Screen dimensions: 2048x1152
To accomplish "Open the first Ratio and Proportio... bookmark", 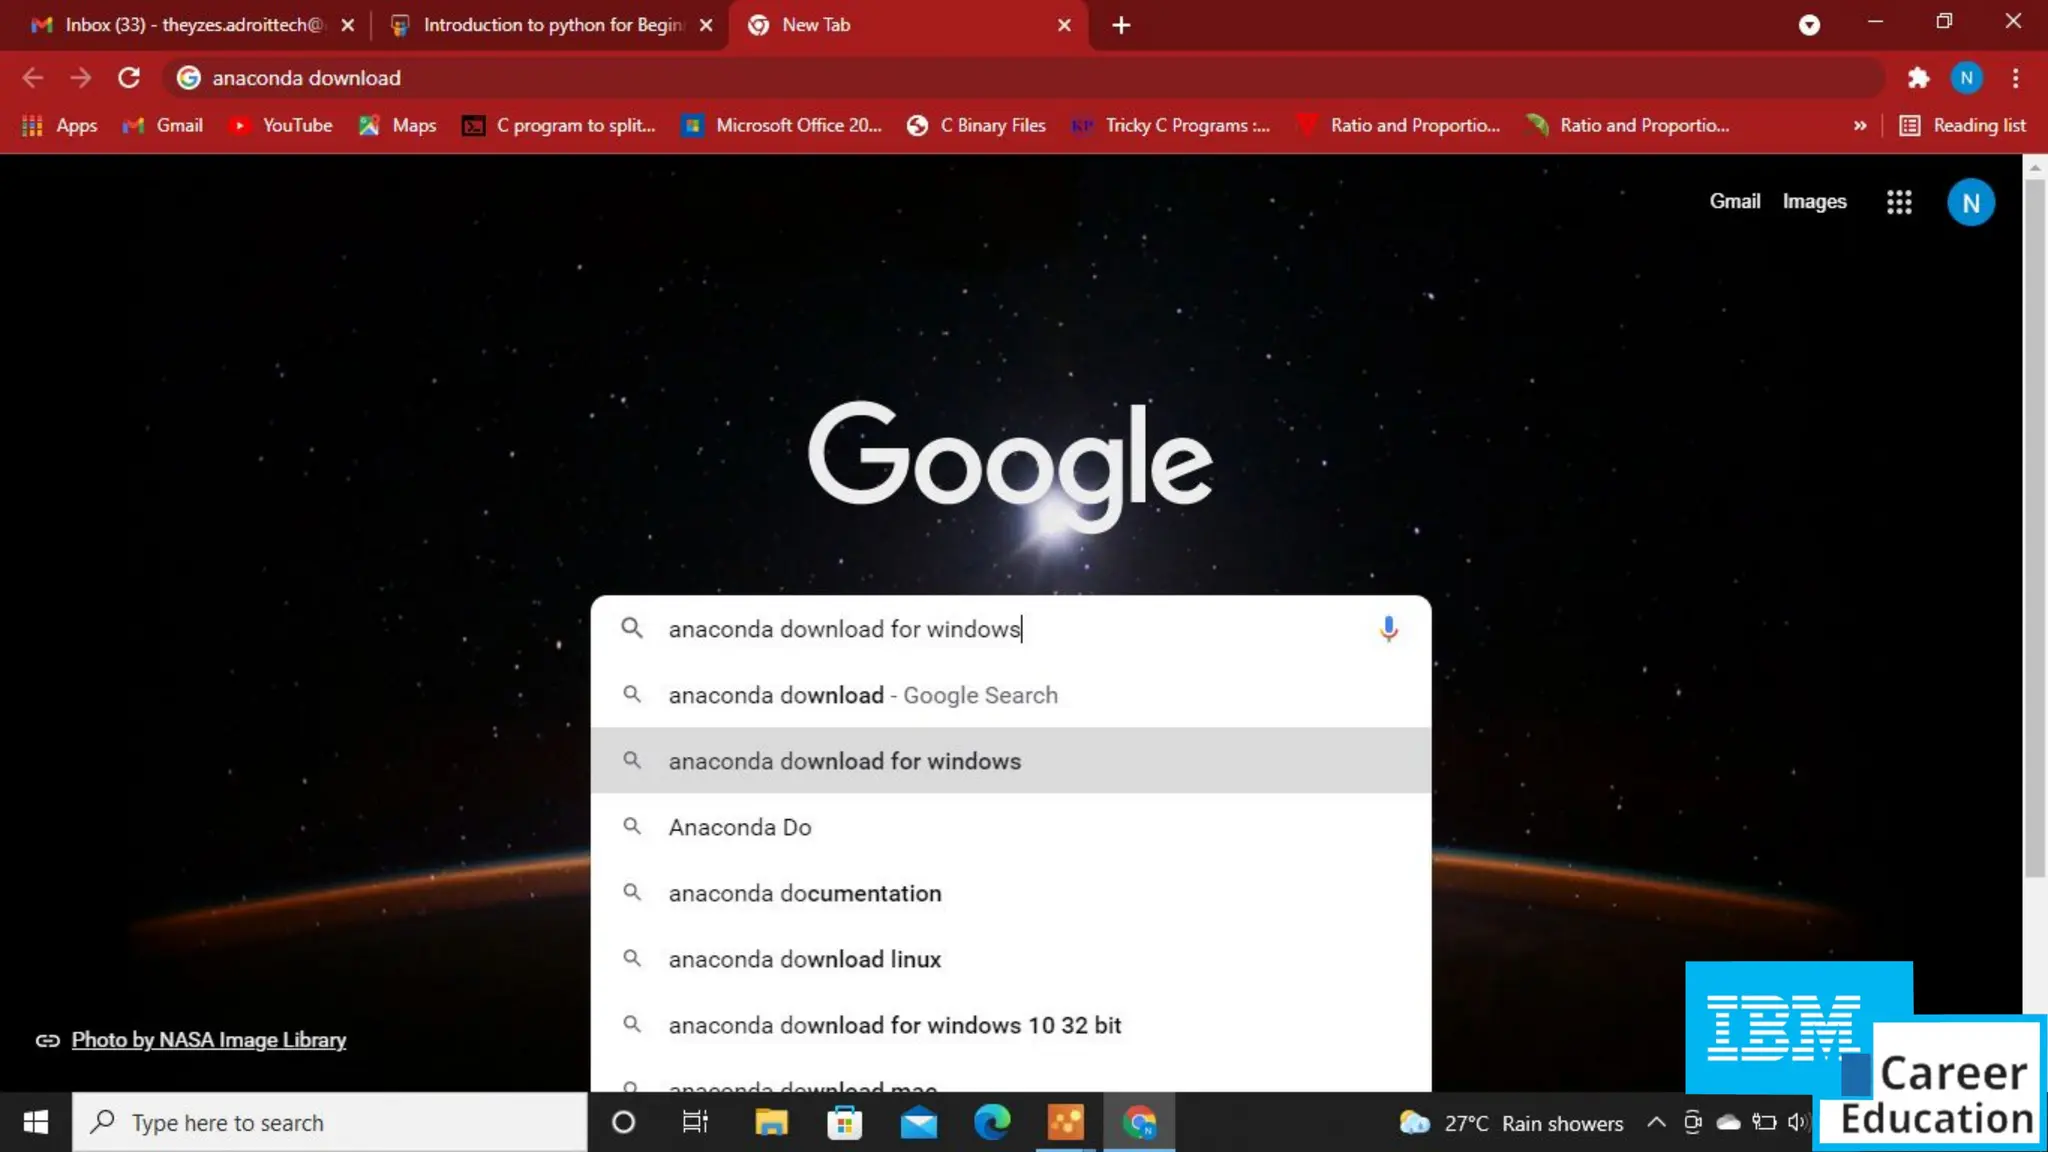I will [1398, 125].
